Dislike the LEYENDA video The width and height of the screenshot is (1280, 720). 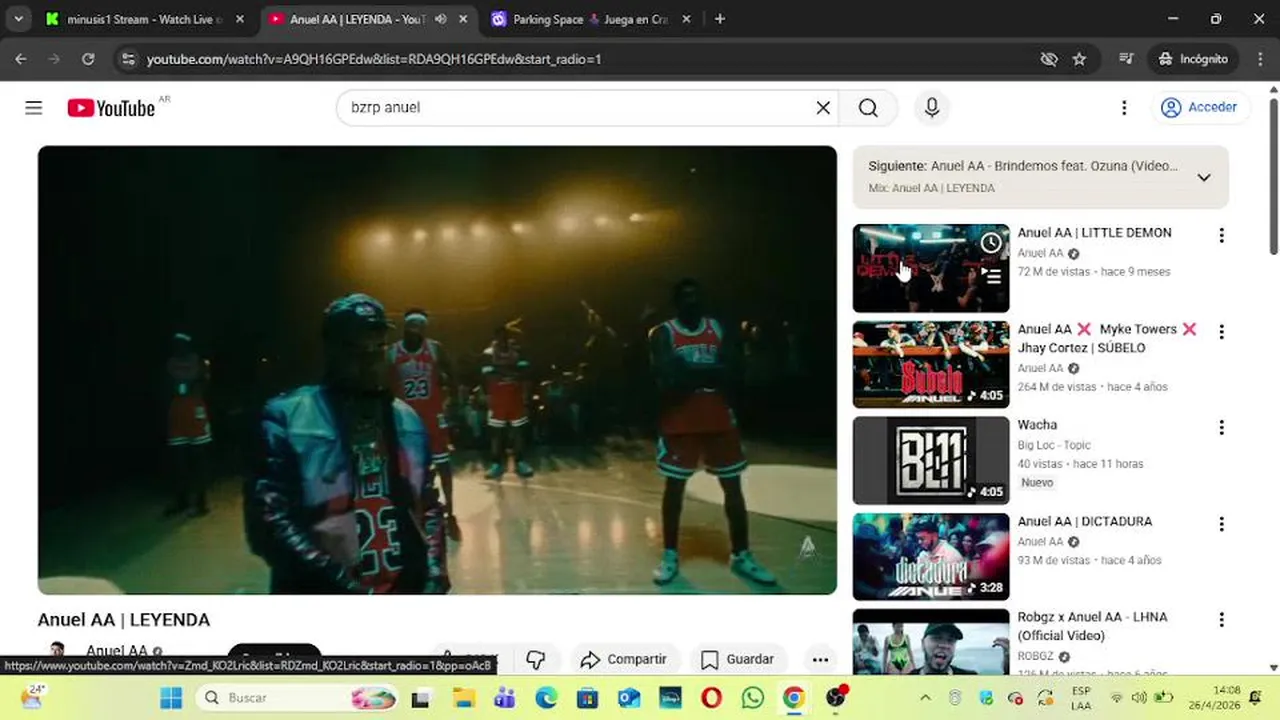coord(536,659)
